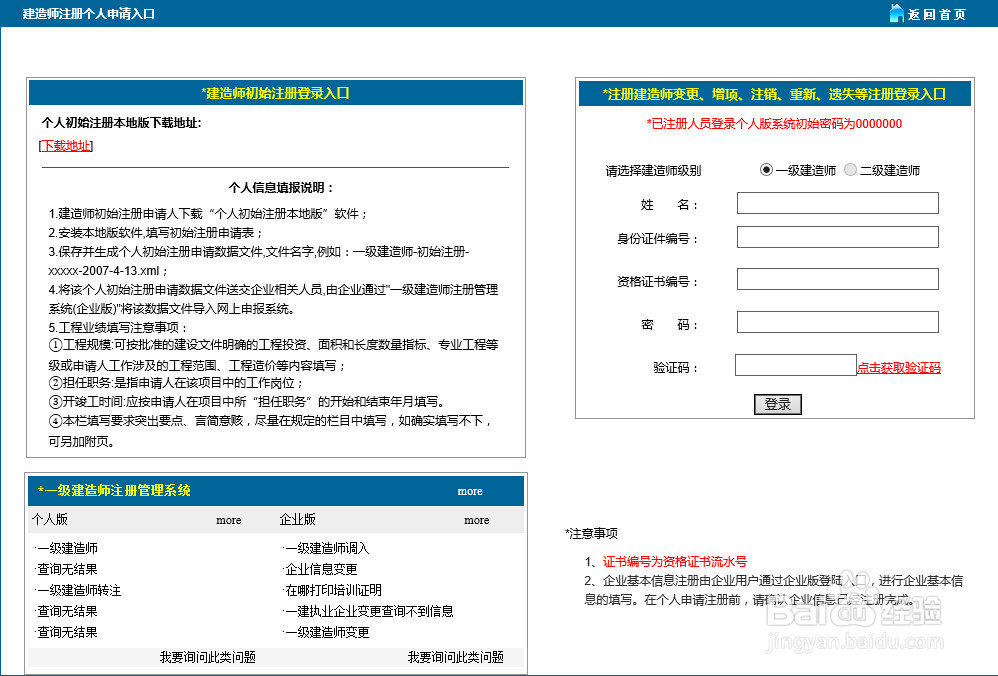Open the 一级建造师 item under 个人版
998x676 pixels.
tap(67, 548)
